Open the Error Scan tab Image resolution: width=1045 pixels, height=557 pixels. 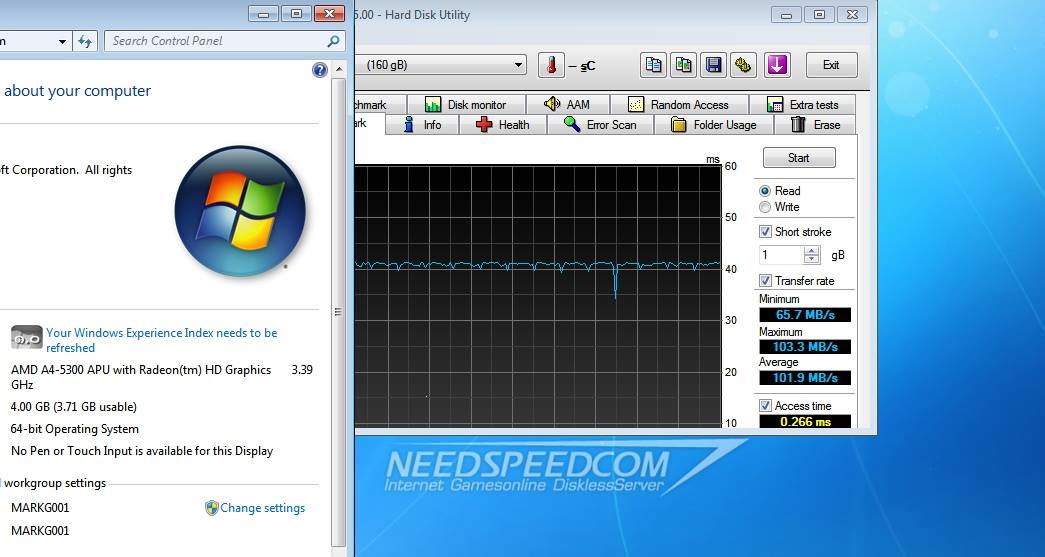pos(600,125)
